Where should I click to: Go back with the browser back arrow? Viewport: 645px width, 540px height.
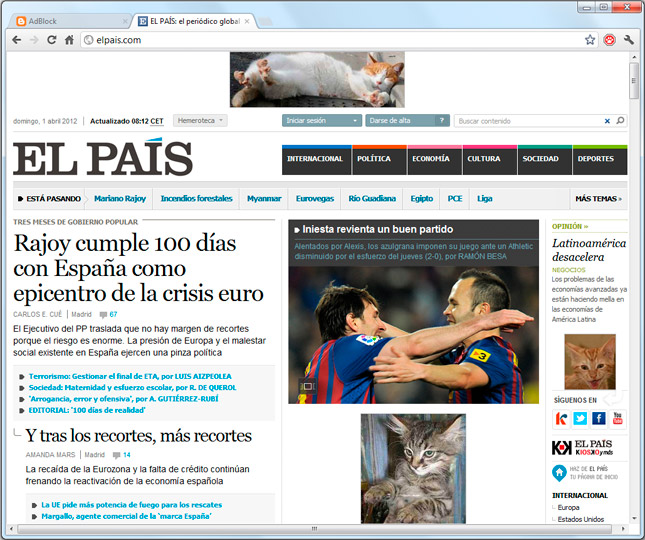click(17, 40)
